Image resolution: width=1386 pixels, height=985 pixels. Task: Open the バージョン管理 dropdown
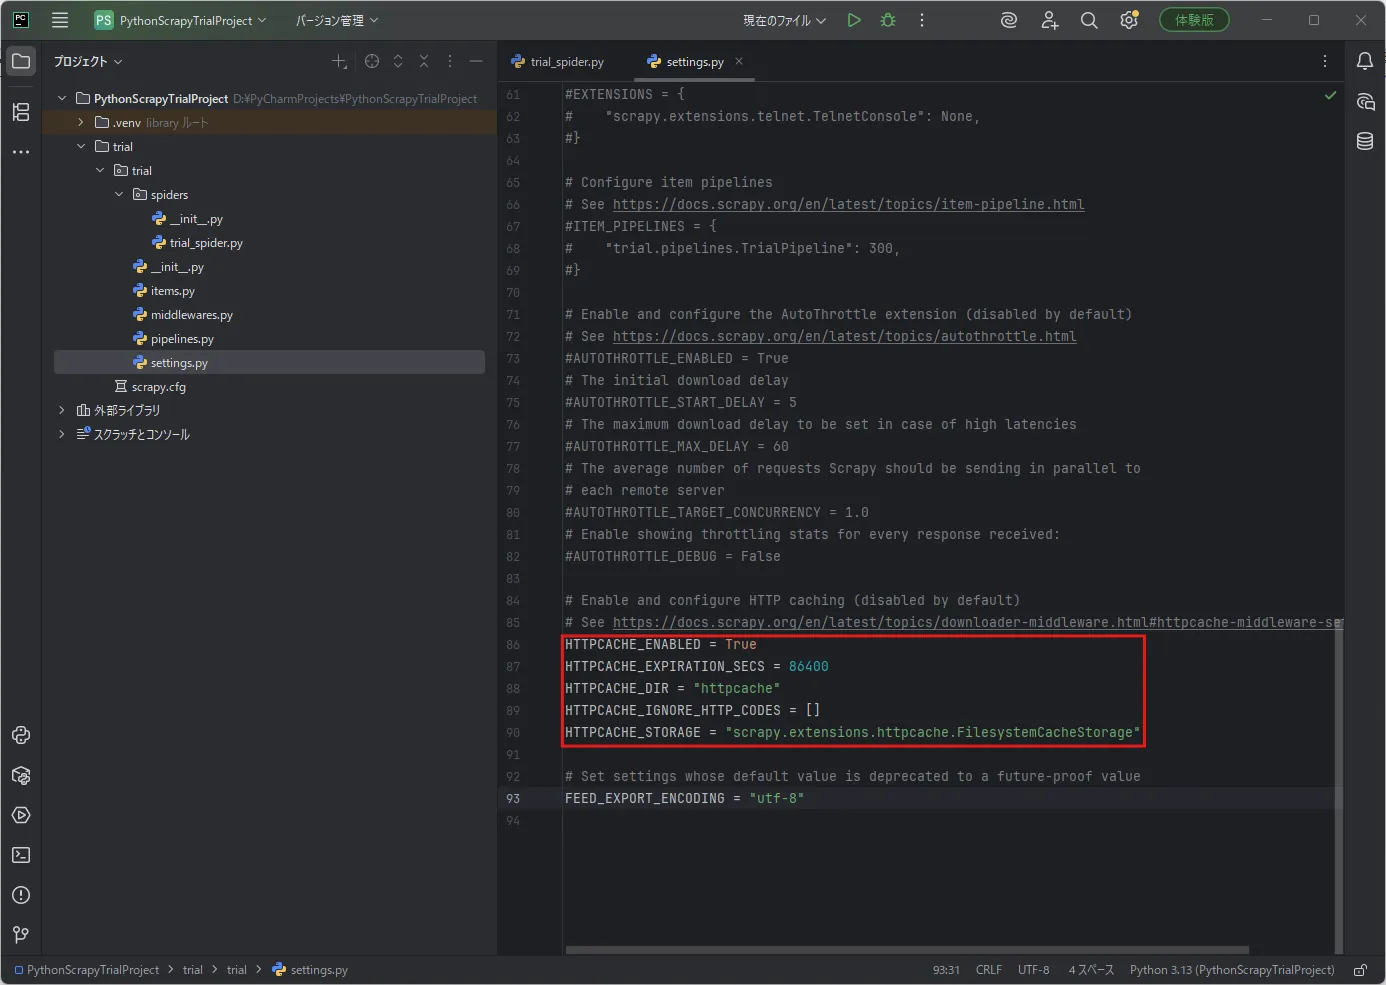pyautogui.click(x=337, y=20)
